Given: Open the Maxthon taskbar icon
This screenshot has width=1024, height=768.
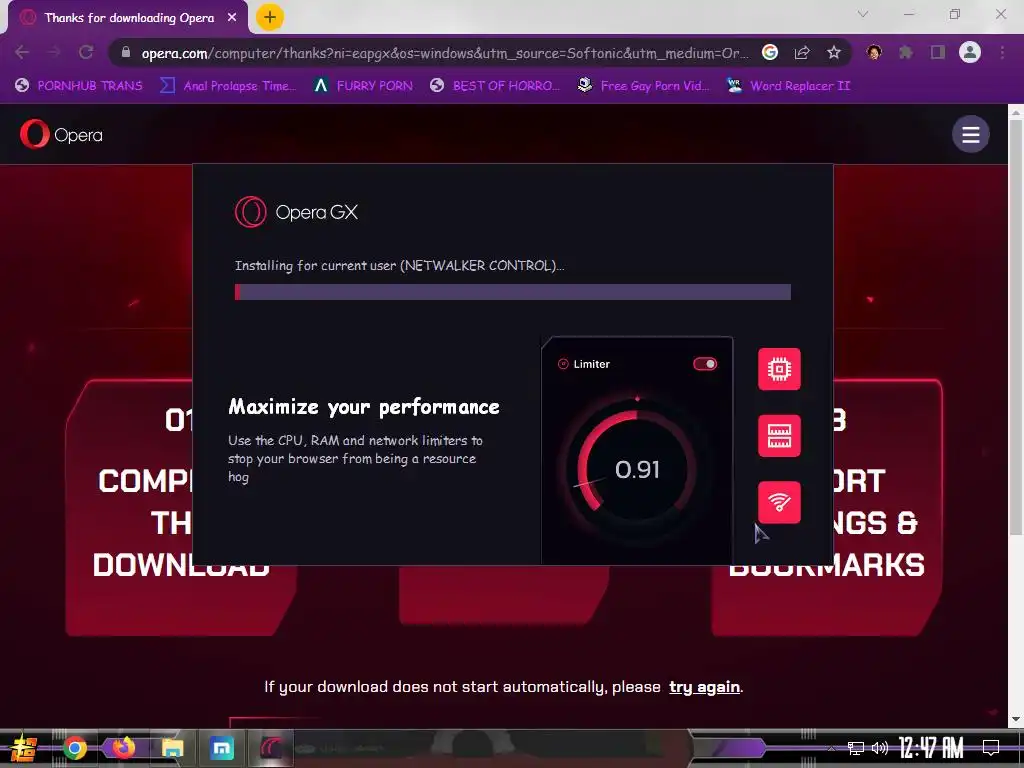Looking at the screenshot, I should pyautogui.click(x=222, y=748).
